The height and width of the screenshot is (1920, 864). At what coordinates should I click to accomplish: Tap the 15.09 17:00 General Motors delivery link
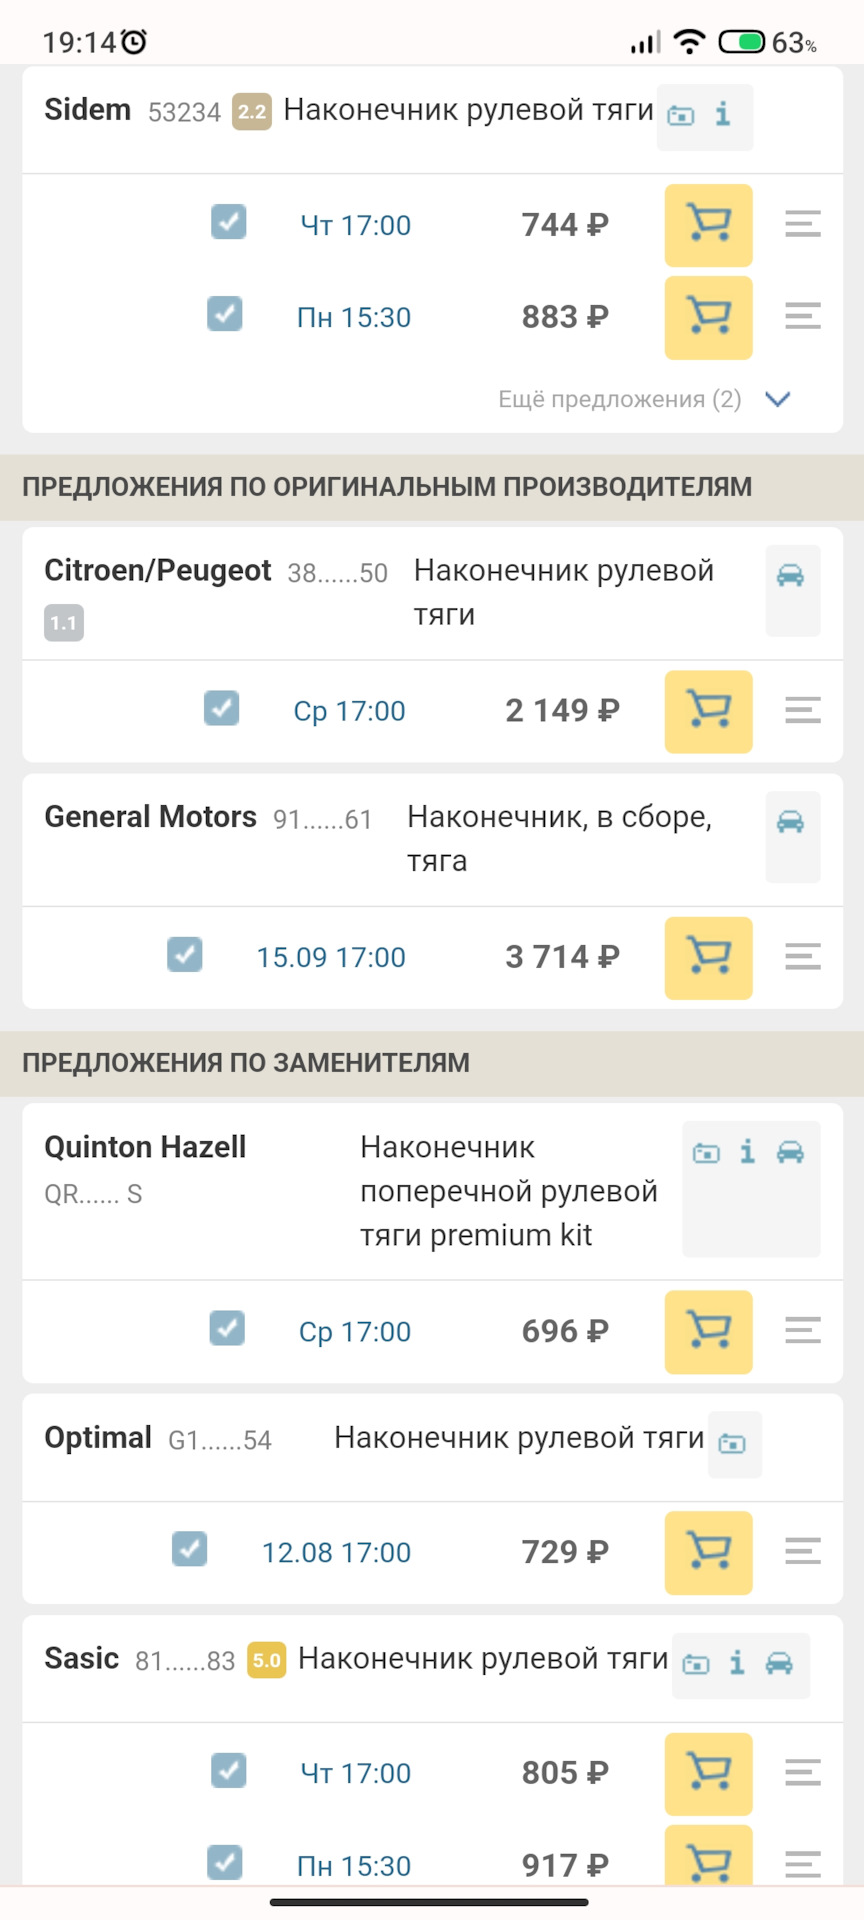coord(331,958)
